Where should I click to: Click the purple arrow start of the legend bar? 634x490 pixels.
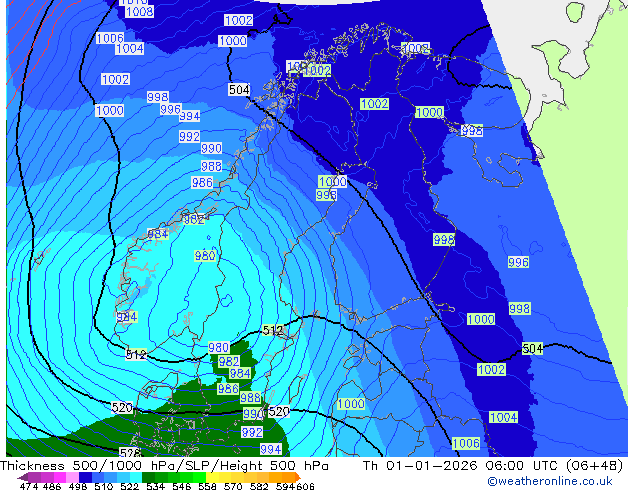point(22,477)
